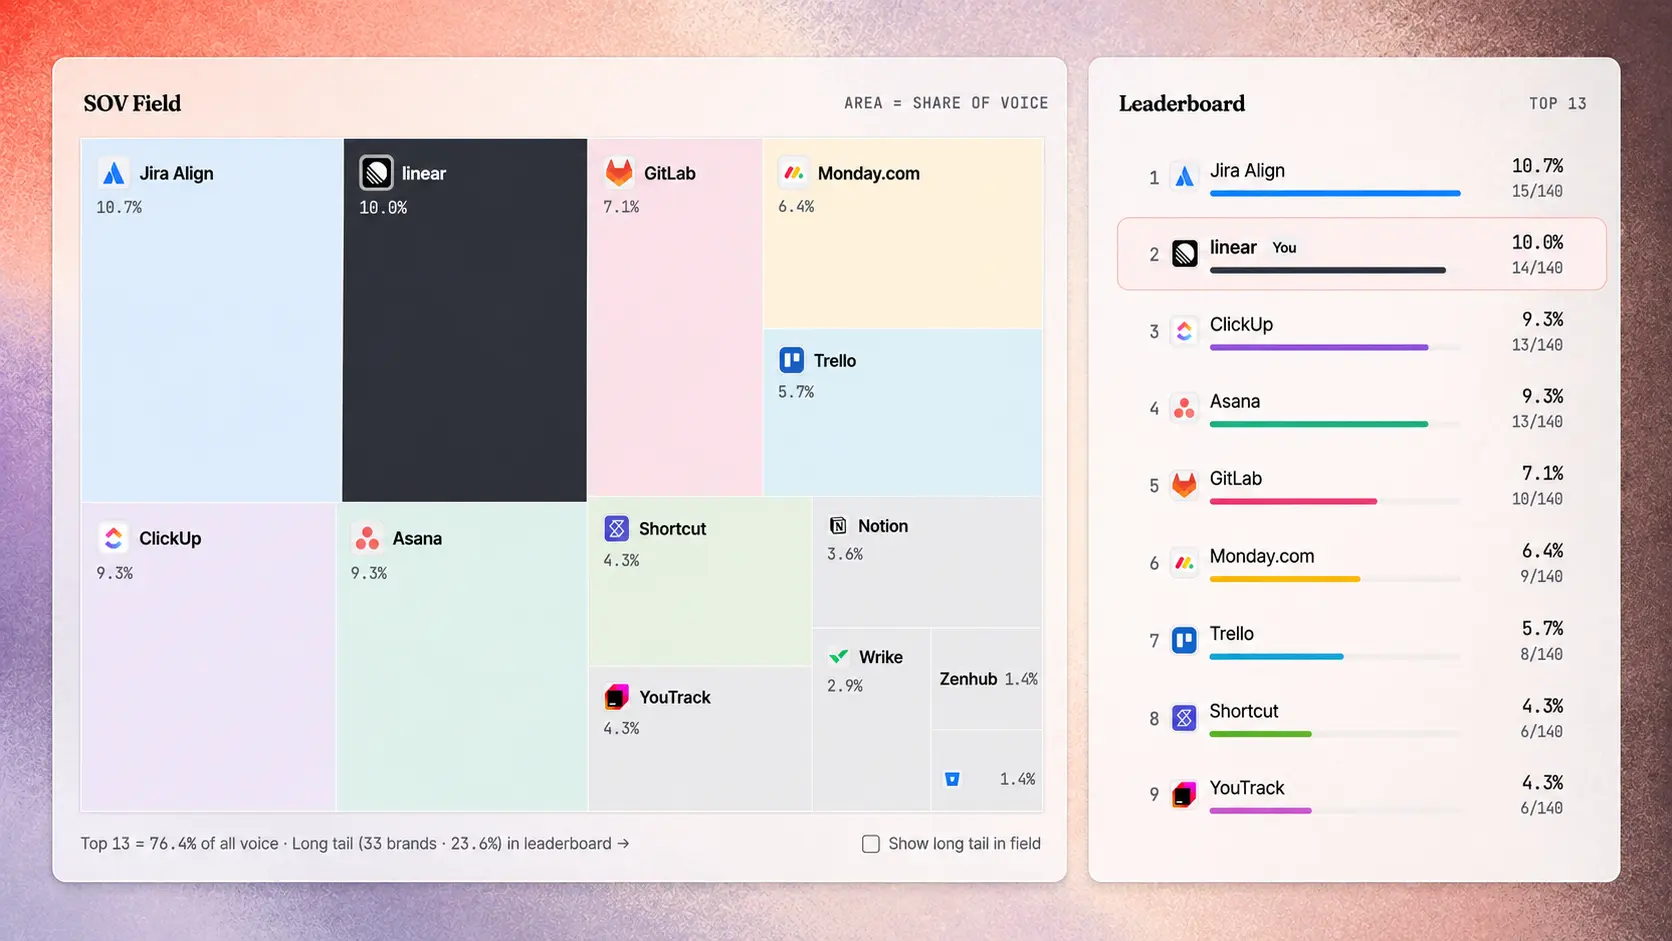Click "5.7%" in the Trello treemap tile
This screenshot has height=941, width=1672.
796,392
